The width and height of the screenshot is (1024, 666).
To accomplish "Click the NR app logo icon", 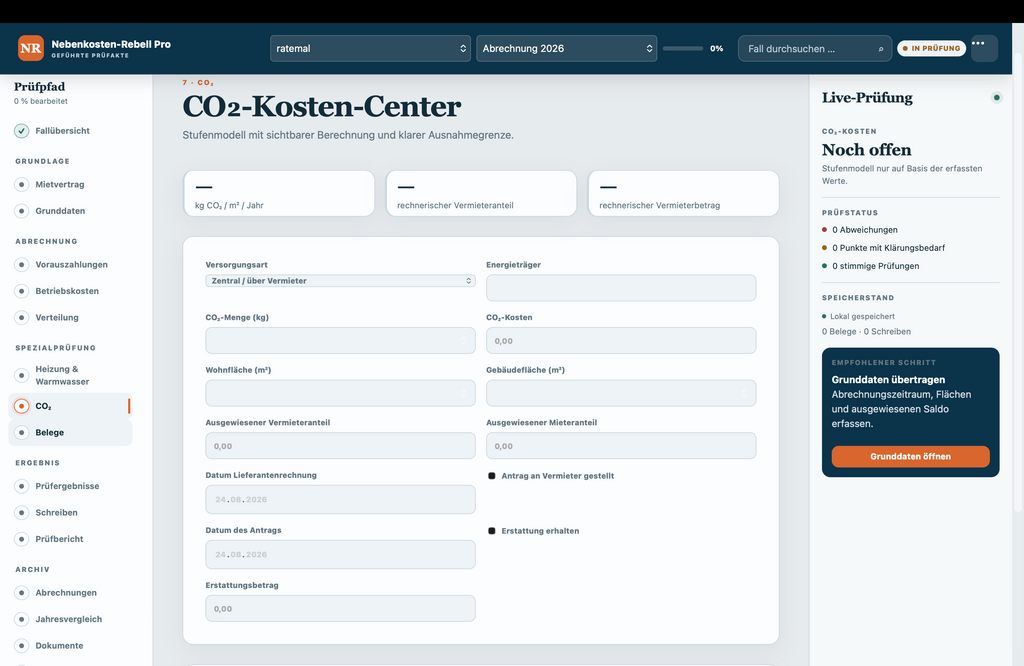I will (x=31, y=48).
